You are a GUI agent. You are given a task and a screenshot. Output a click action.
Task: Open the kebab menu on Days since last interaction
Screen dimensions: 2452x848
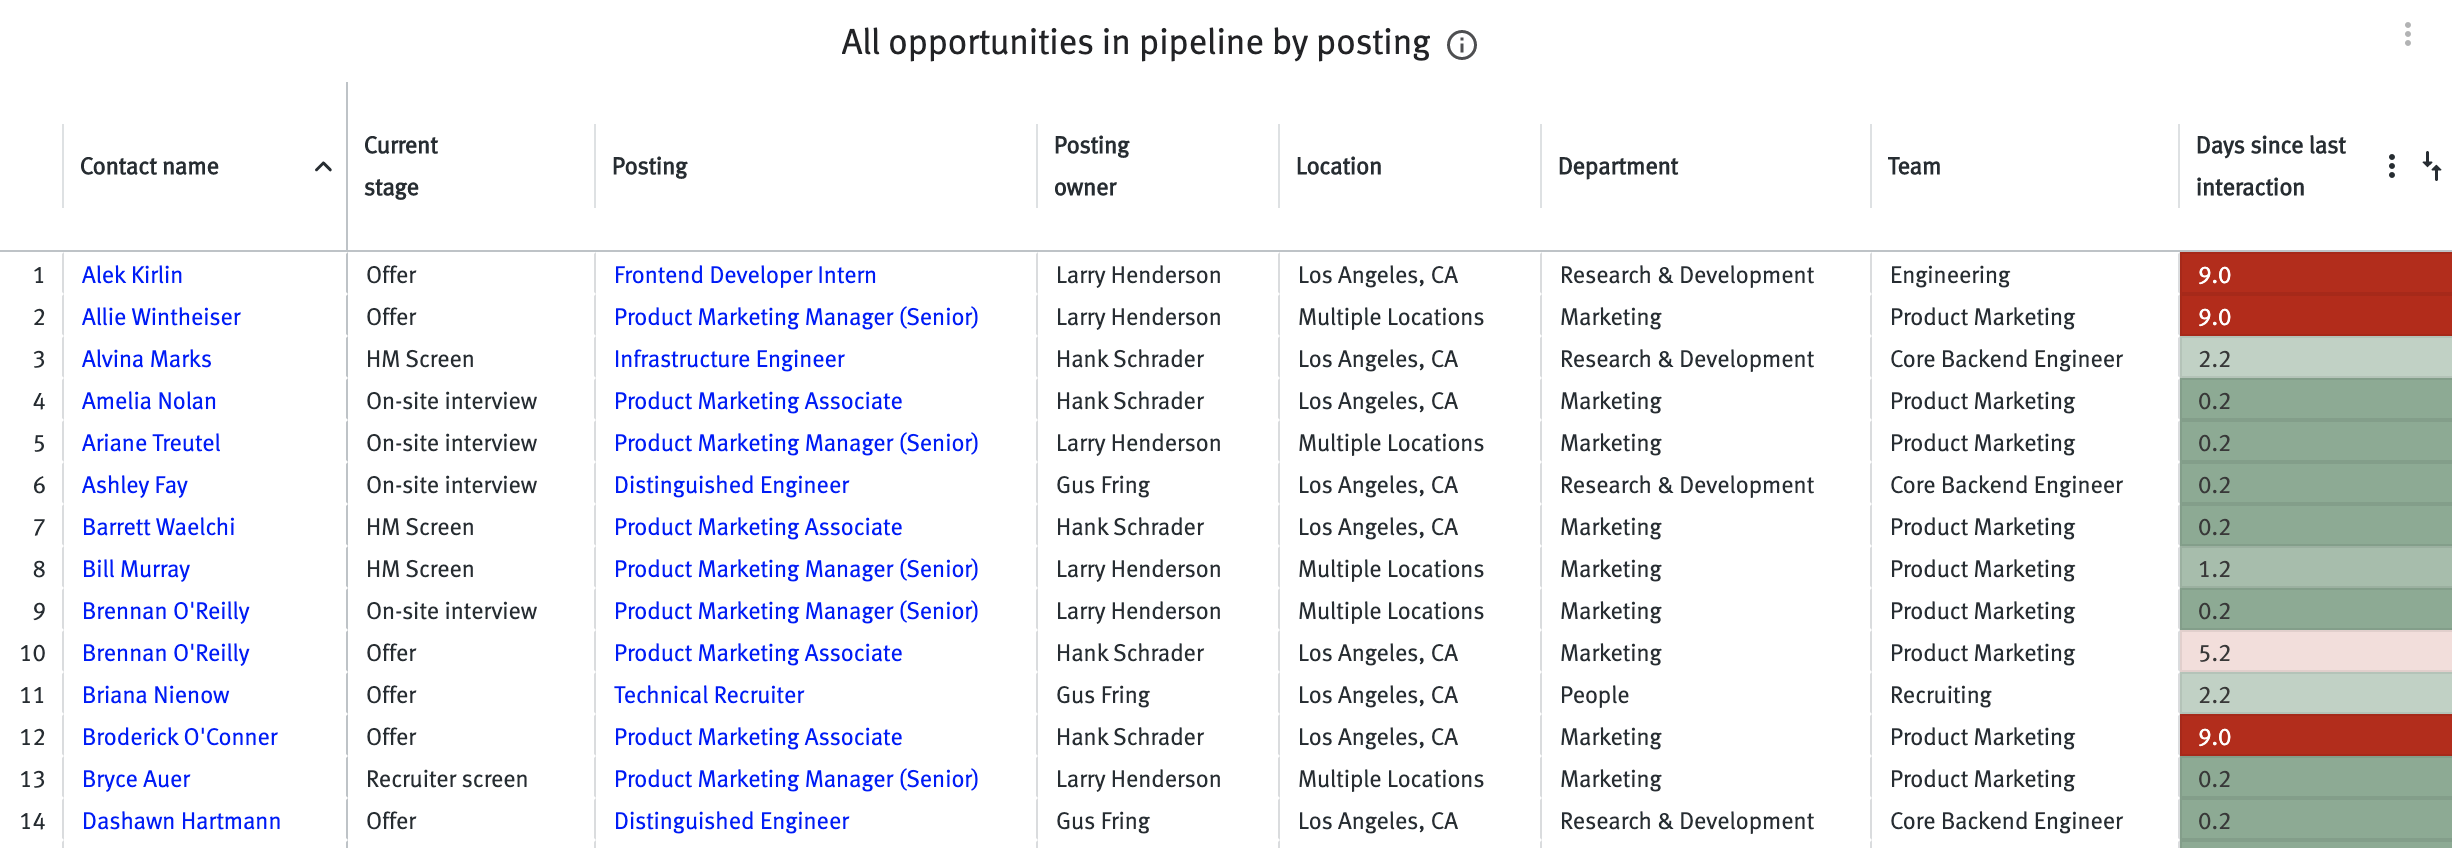click(x=2392, y=166)
